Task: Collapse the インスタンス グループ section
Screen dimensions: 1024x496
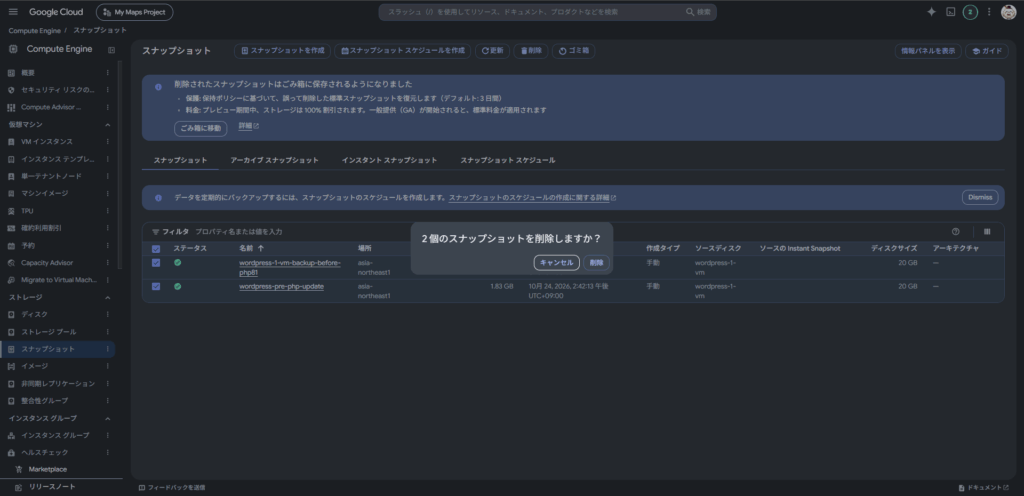Action: (108, 418)
